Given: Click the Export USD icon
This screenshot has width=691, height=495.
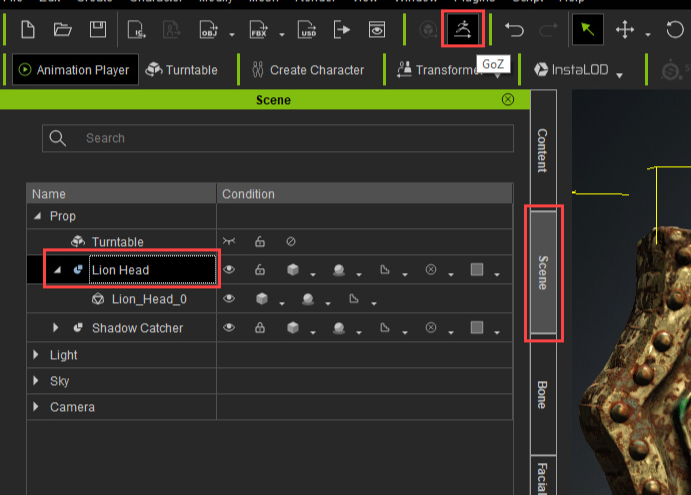Looking at the screenshot, I should point(306,30).
